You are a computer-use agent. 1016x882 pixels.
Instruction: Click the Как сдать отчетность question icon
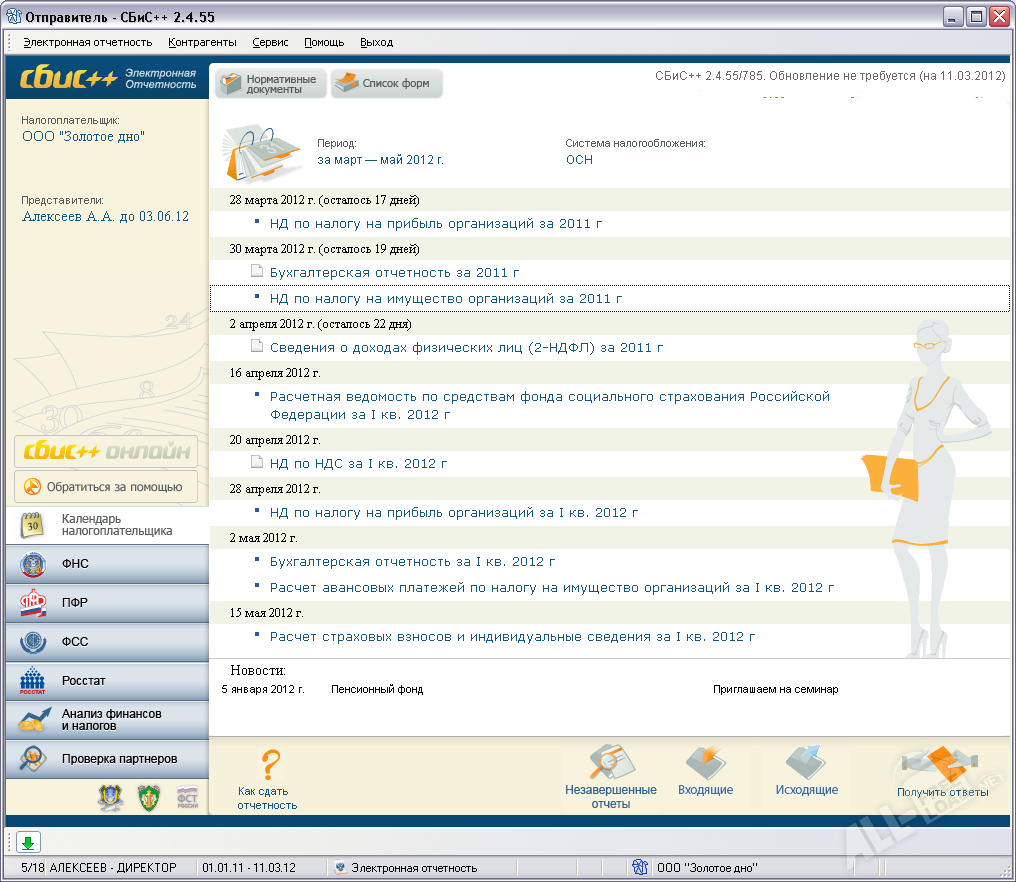coord(268,765)
